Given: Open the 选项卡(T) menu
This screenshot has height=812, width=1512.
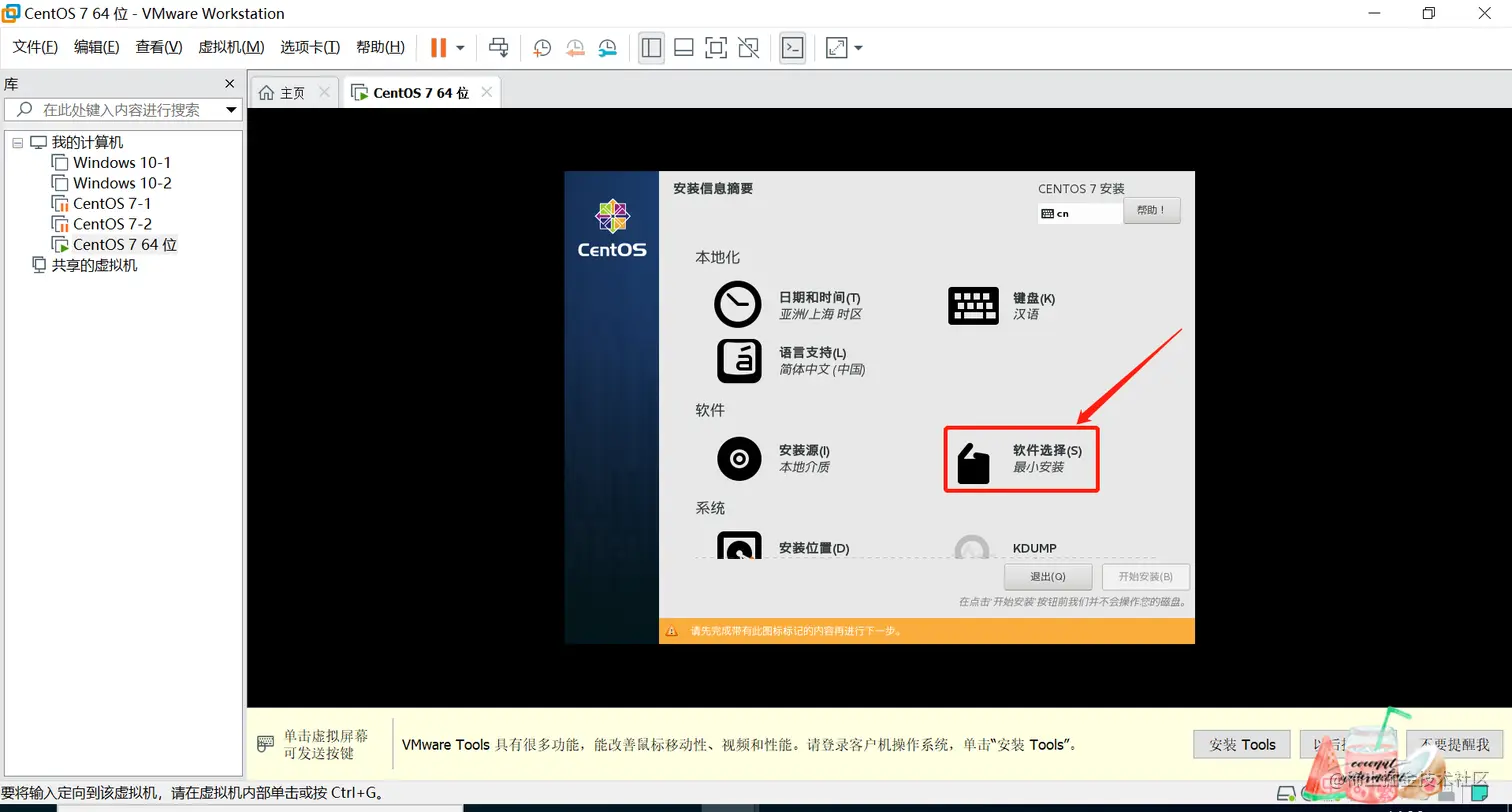Looking at the screenshot, I should (310, 47).
